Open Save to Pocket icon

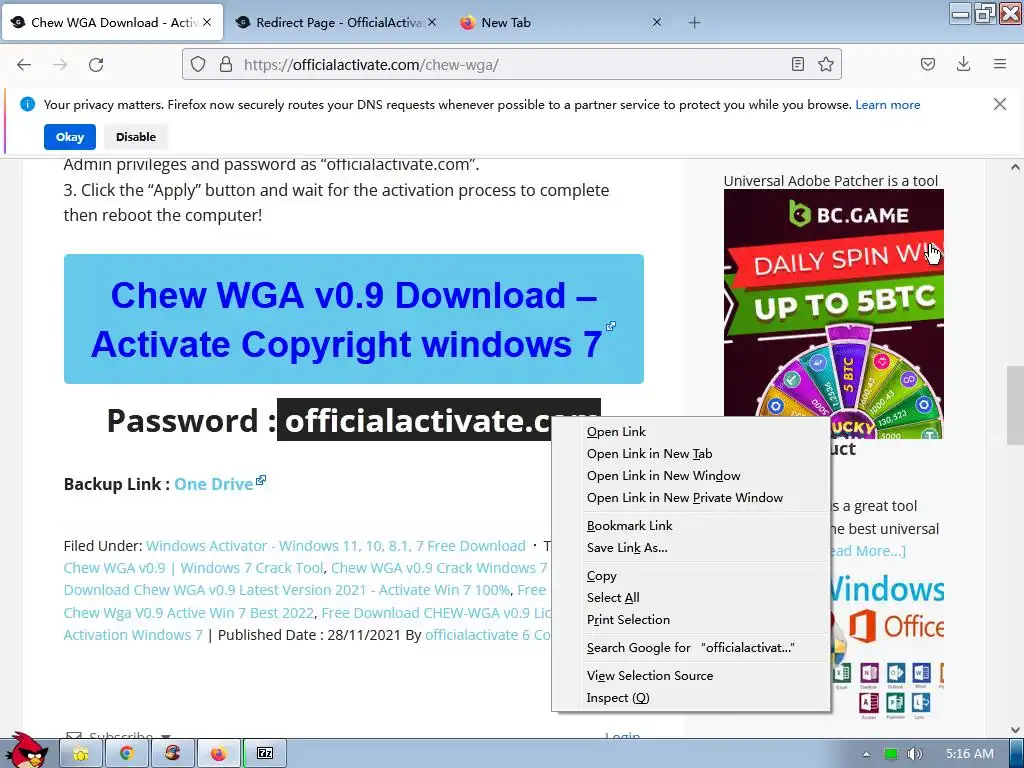point(928,64)
